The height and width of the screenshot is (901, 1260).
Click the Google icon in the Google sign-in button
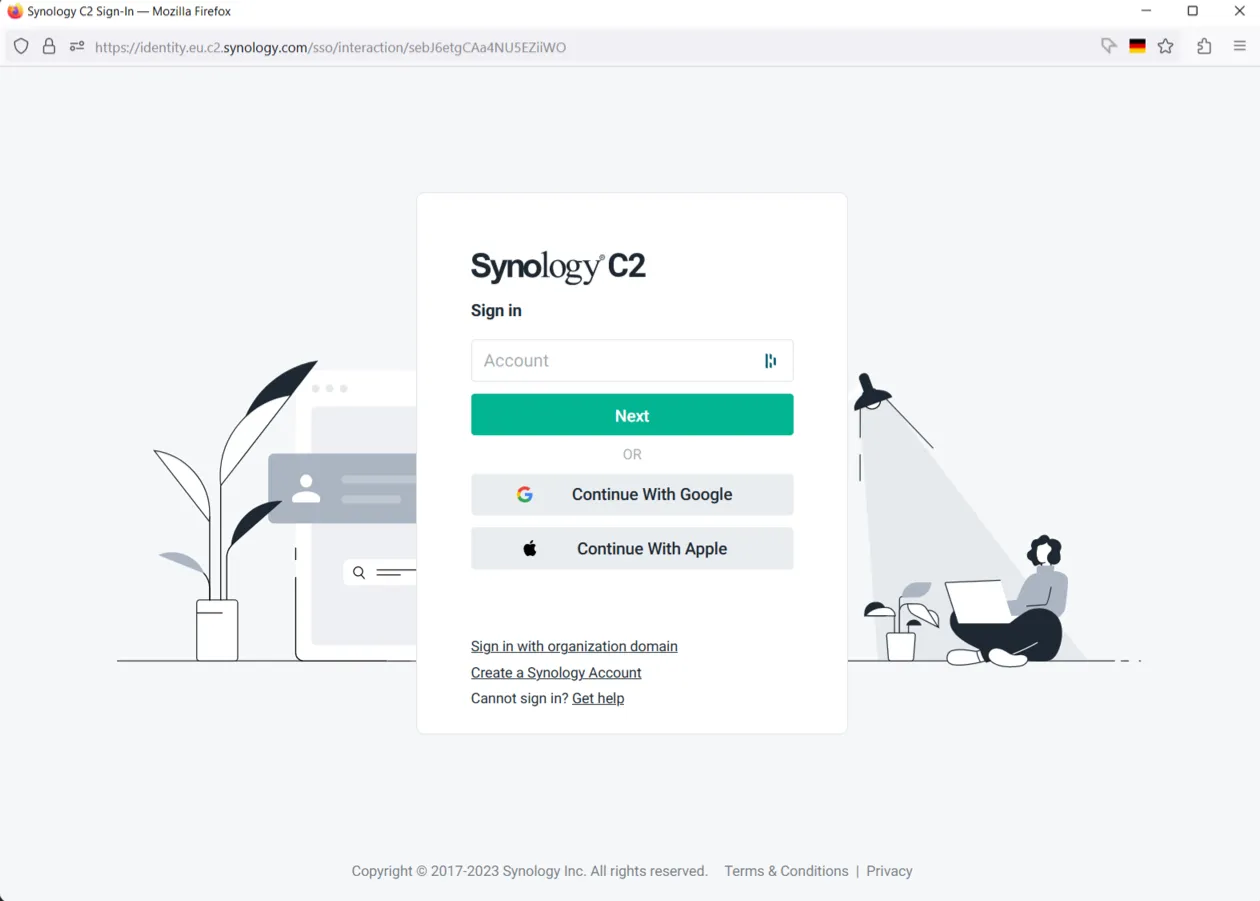point(524,493)
